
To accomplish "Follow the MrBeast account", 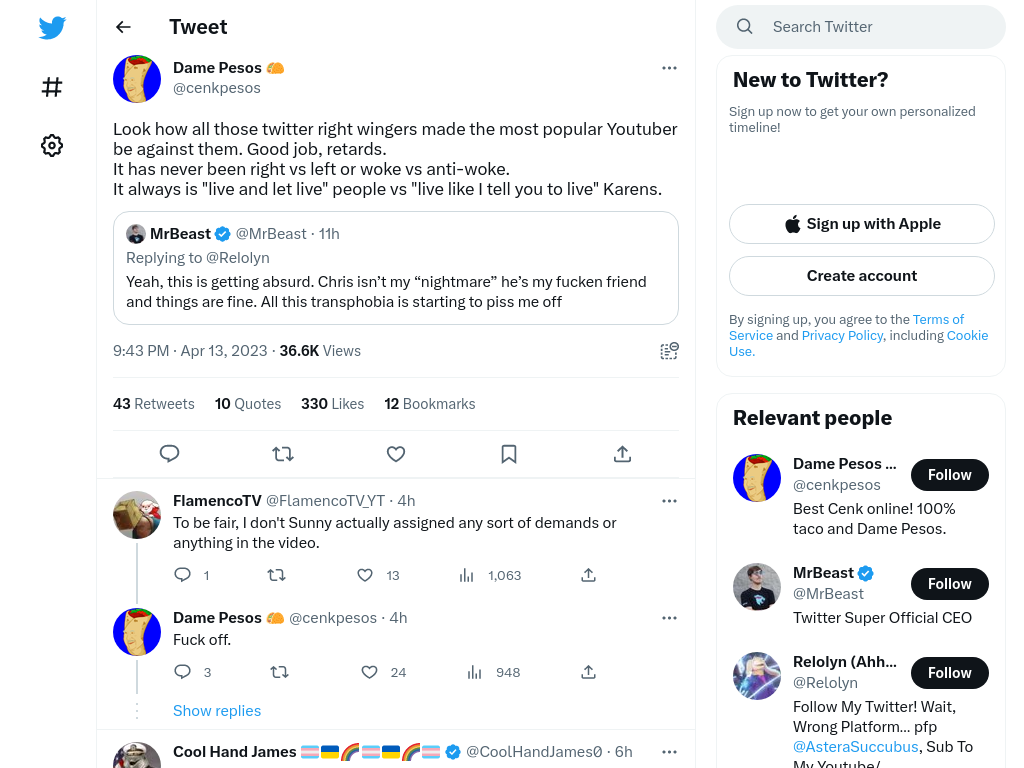I will [950, 584].
